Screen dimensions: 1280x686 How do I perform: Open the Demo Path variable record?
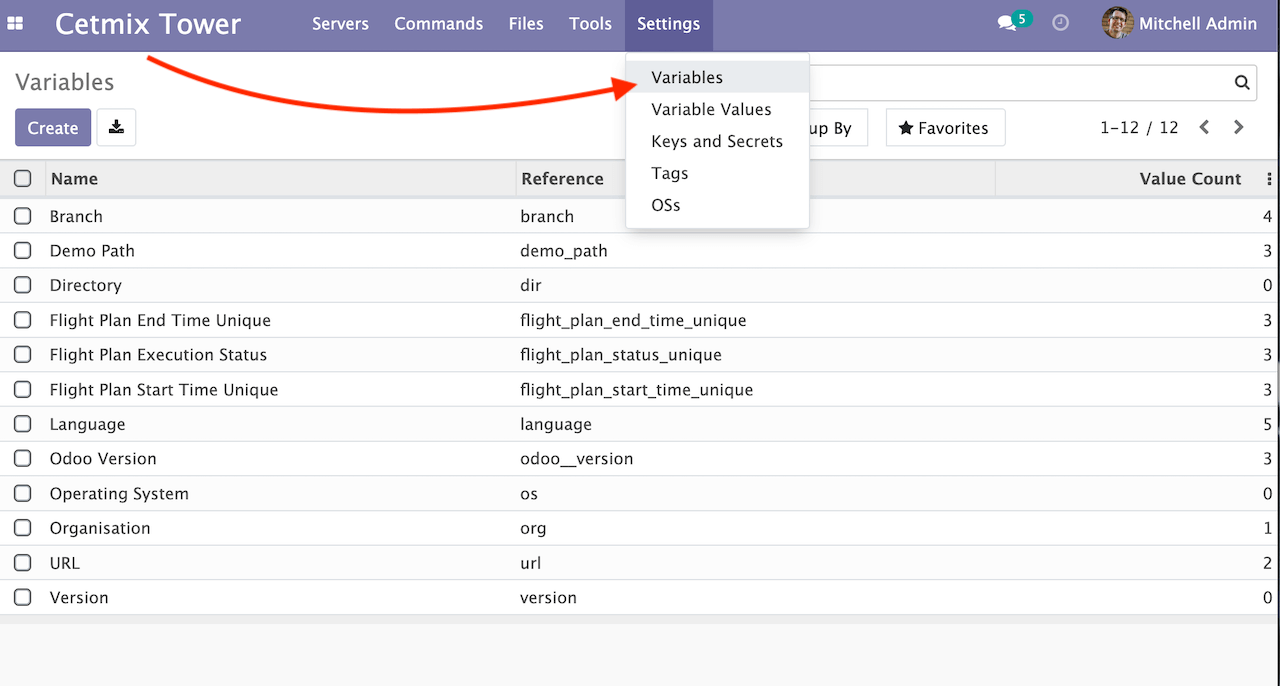pos(92,250)
